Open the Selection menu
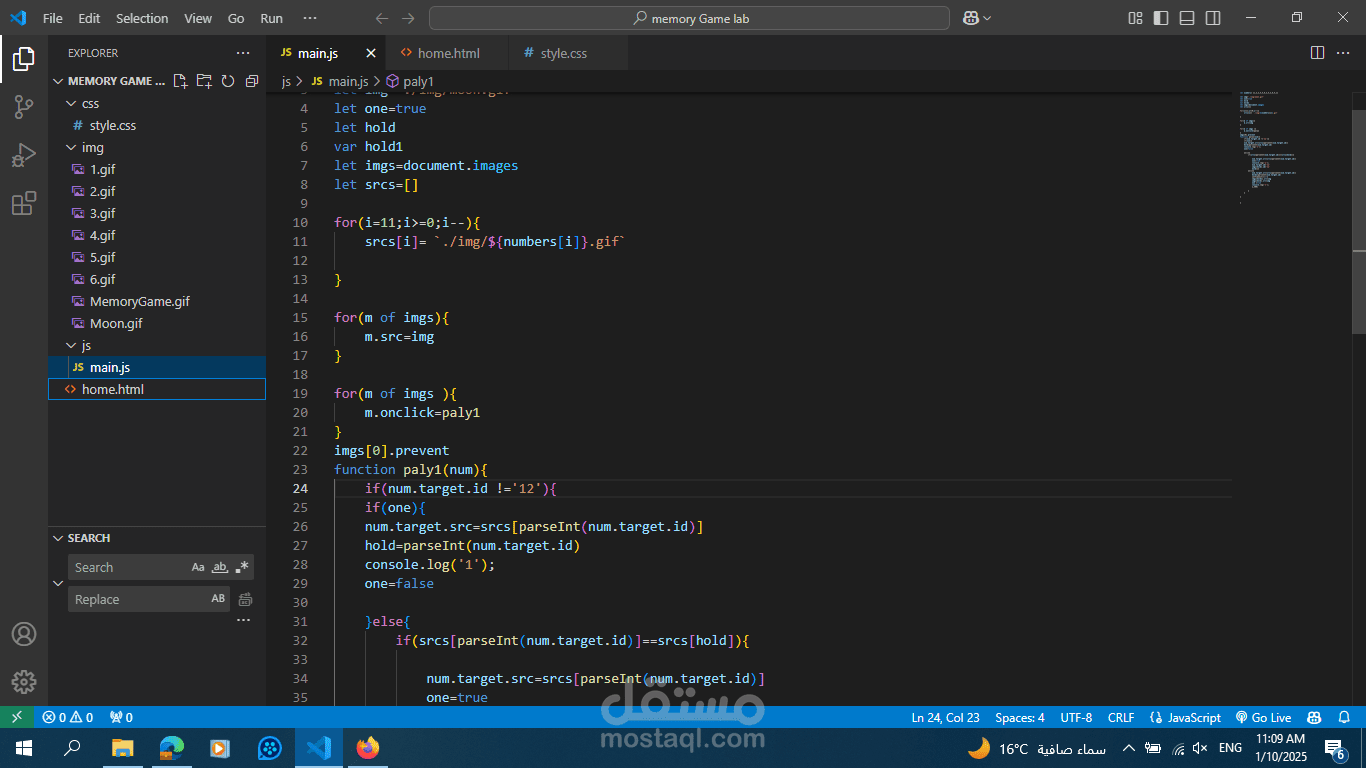This screenshot has width=1366, height=768. [142, 18]
